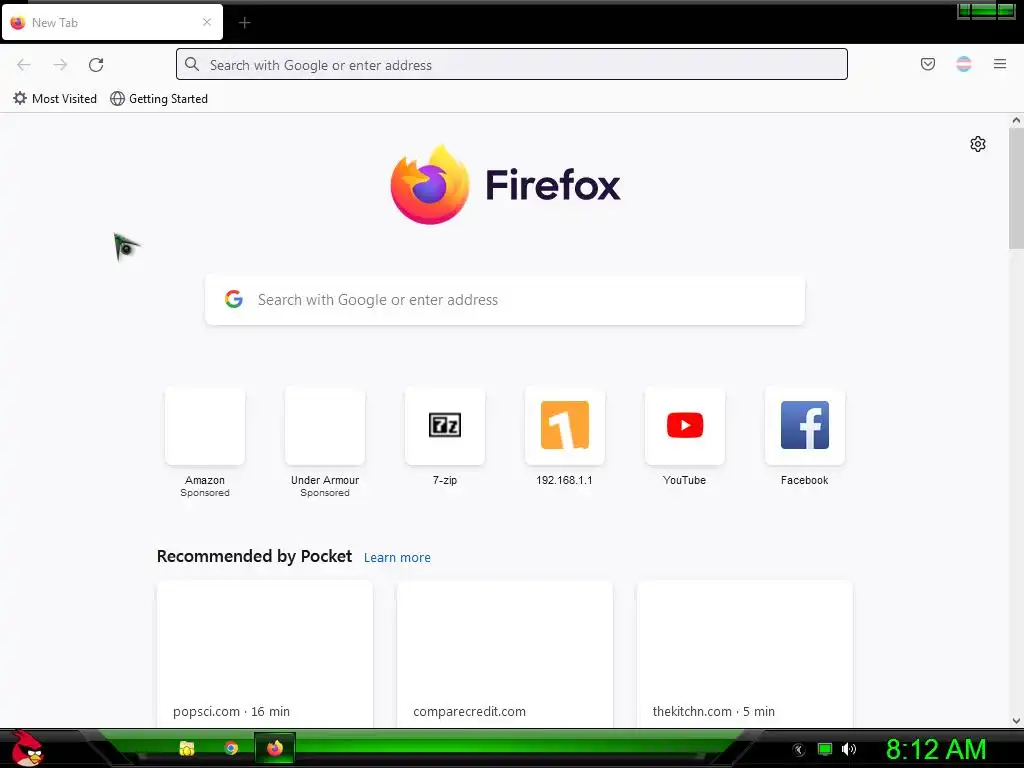Open a new tab with plus button
Viewport: 1024px width, 768px height.
coord(244,23)
